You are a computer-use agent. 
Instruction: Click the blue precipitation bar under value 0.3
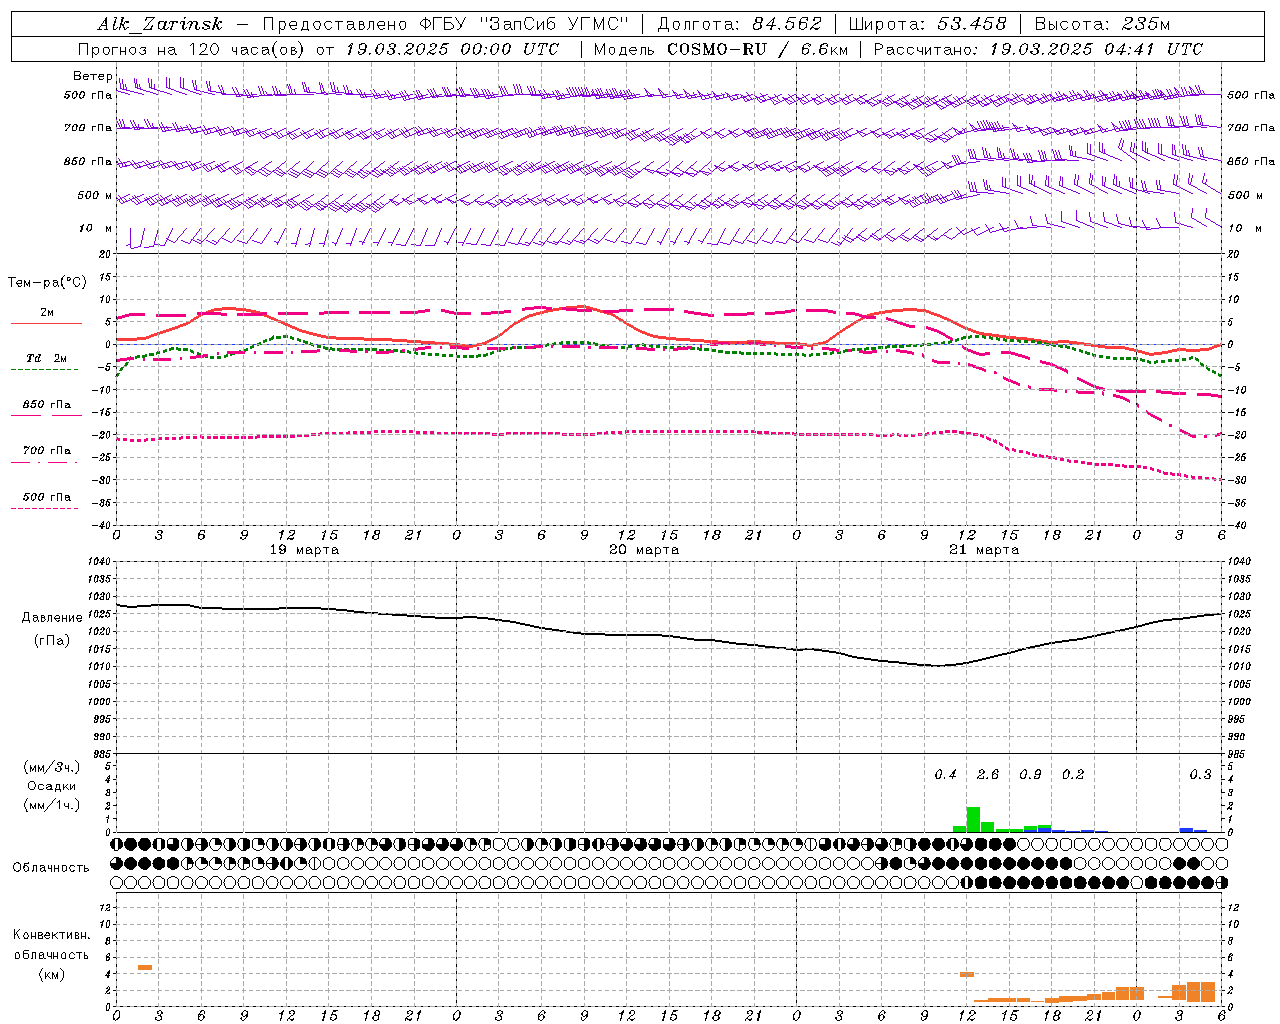(x=1186, y=830)
